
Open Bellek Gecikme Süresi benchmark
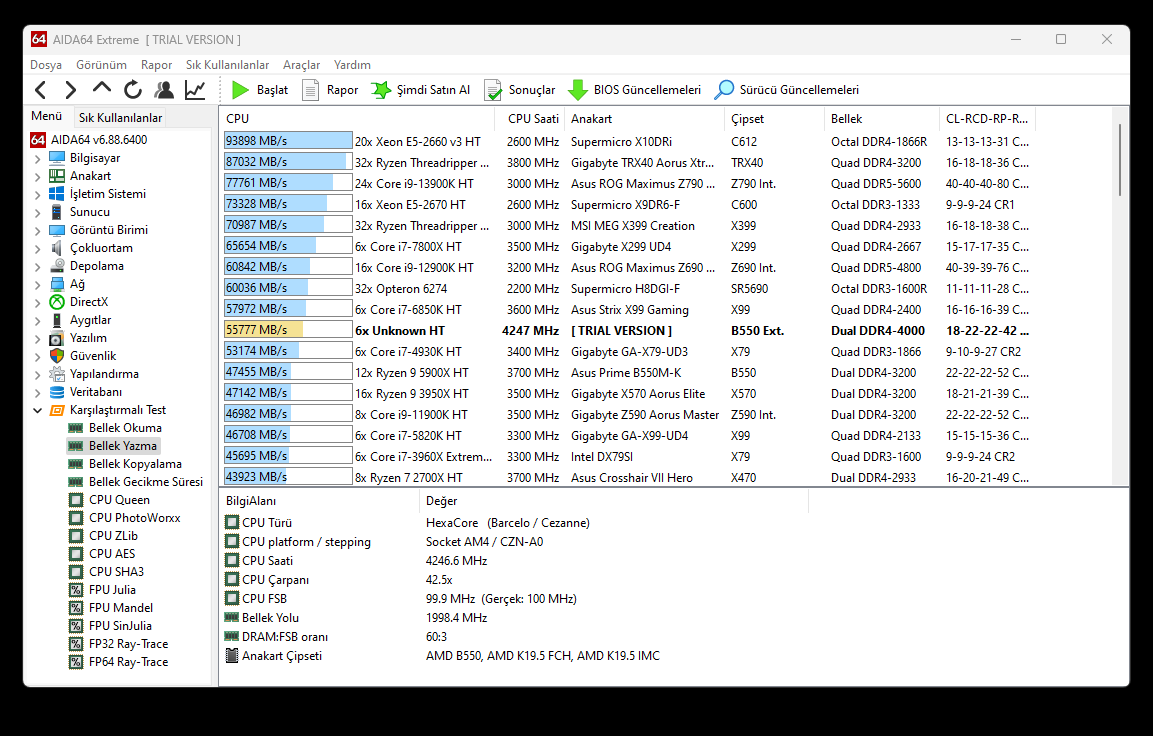pyautogui.click(x=135, y=482)
